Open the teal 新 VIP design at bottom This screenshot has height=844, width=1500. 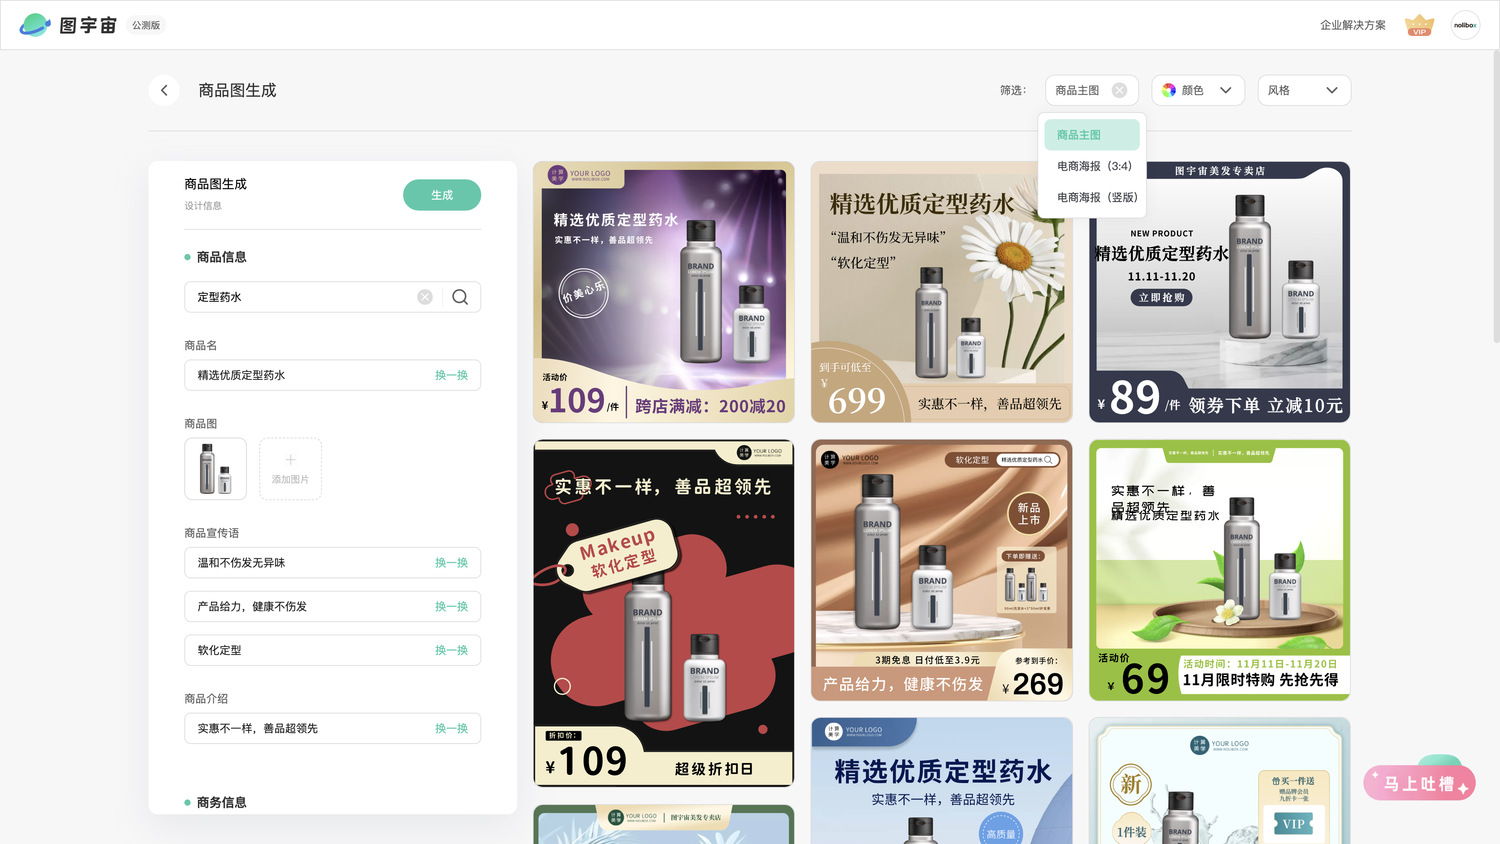pos(1219,780)
